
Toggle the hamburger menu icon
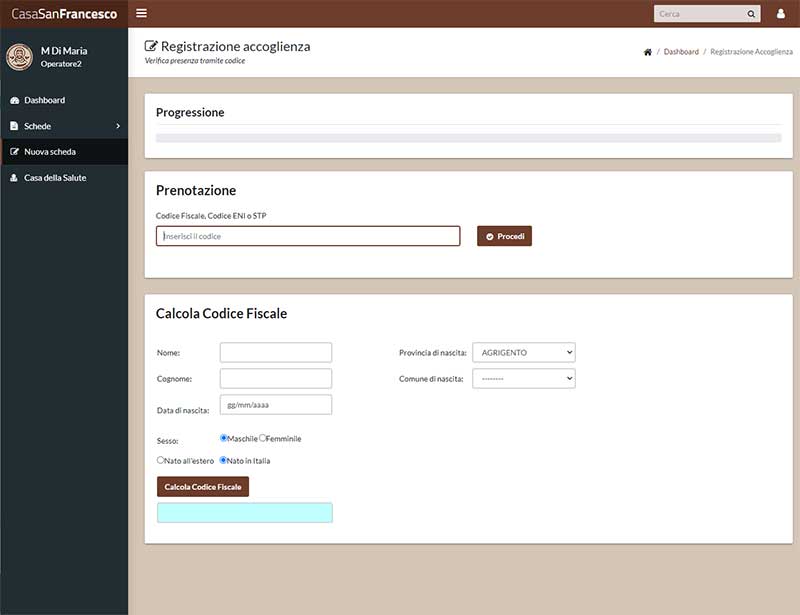tap(141, 13)
